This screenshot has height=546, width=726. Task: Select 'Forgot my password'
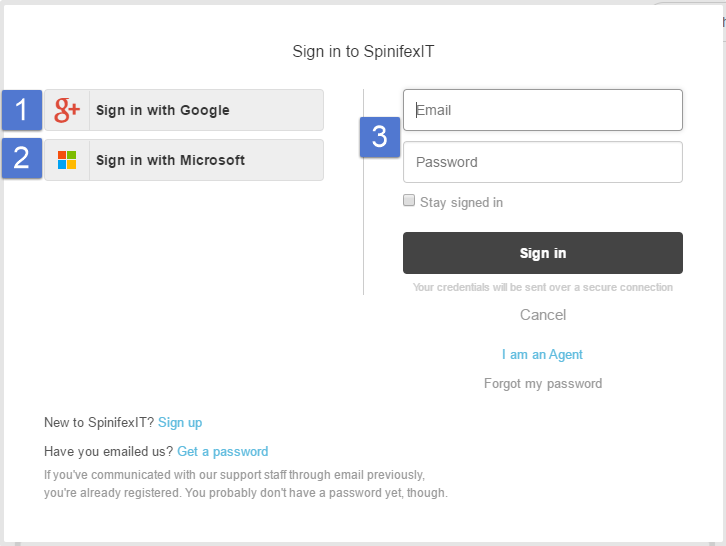(543, 383)
